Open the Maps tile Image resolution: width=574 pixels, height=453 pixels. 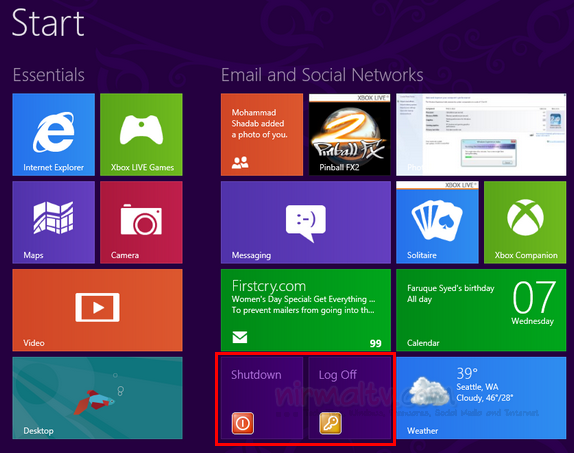(53, 222)
